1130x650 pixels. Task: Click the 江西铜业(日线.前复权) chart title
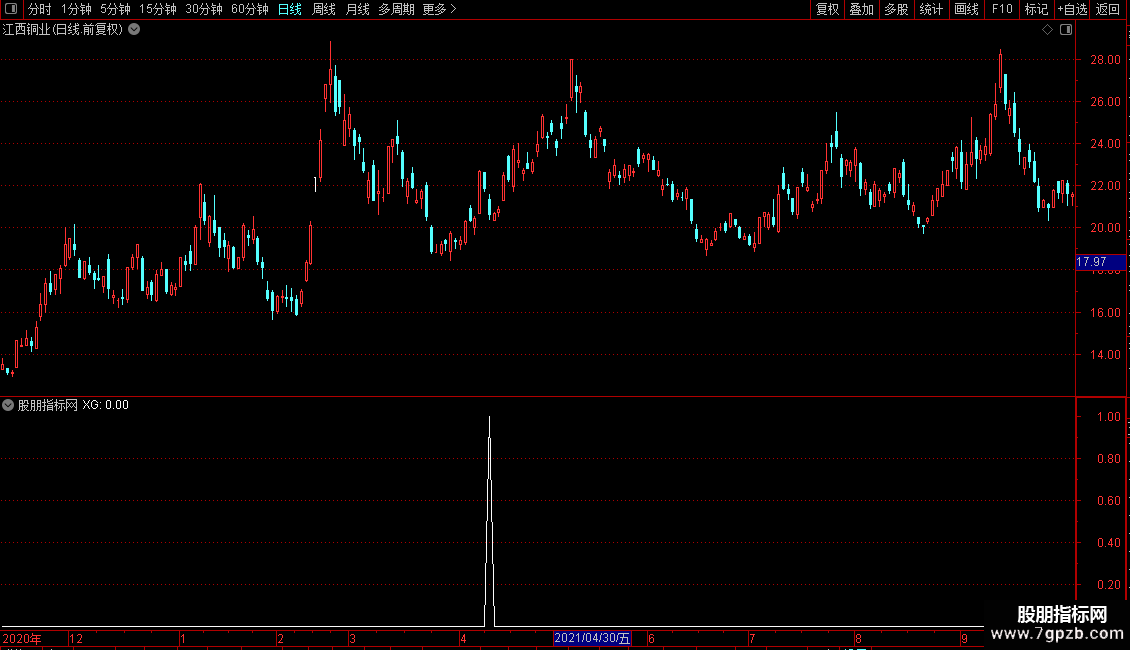coord(63,30)
